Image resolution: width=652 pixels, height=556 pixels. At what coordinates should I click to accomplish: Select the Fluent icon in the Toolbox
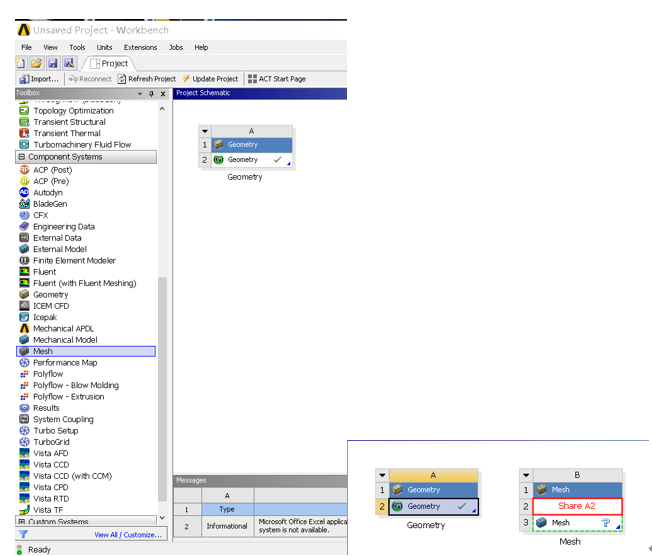[x=24, y=272]
